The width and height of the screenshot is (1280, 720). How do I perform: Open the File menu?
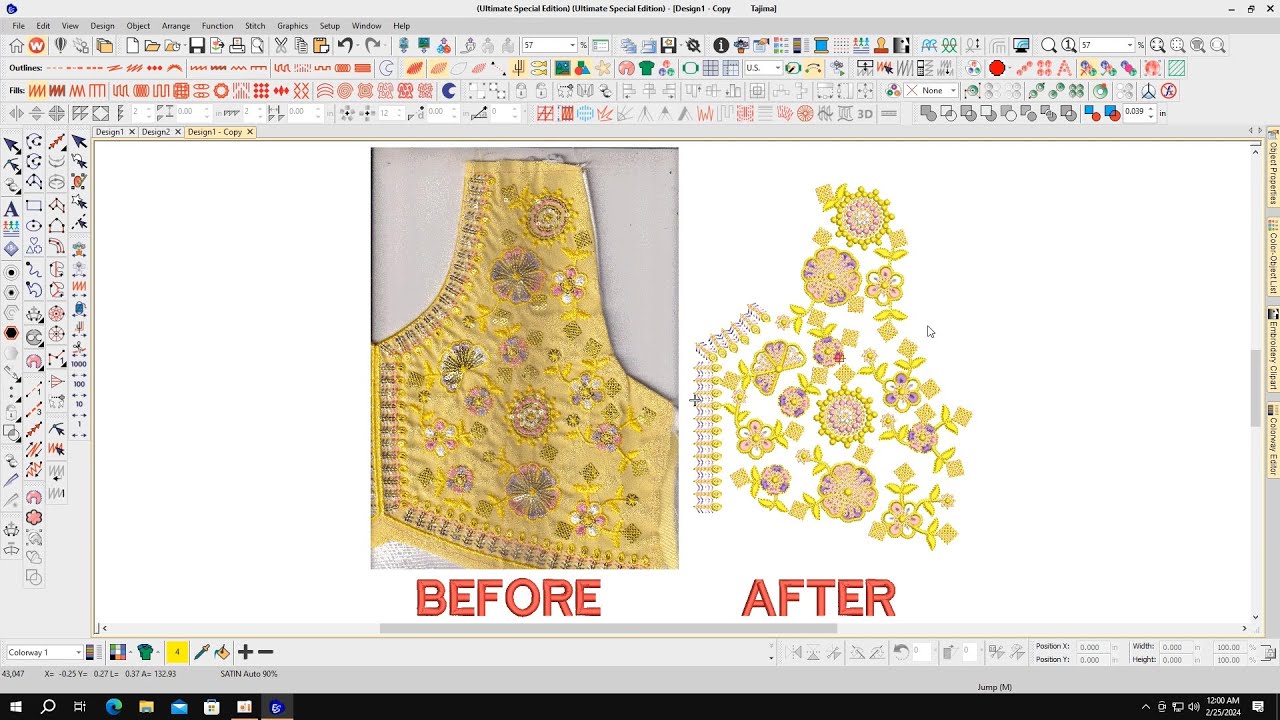click(18, 25)
